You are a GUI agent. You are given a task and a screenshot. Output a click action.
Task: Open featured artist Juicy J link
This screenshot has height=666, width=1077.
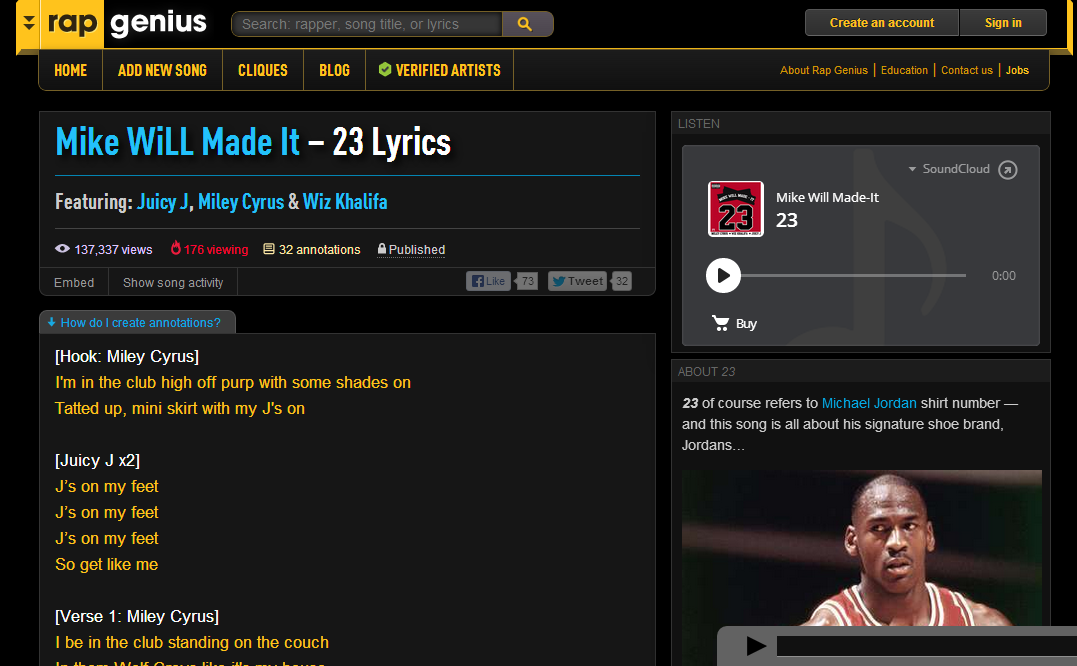pyautogui.click(x=163, y=202)
